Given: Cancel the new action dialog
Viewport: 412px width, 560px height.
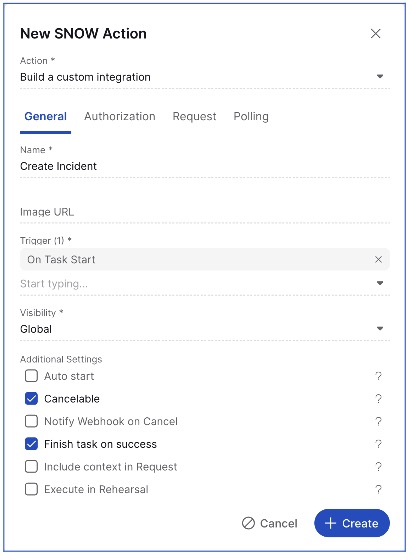Looking at the screenshot, I should tap(270, 523).
